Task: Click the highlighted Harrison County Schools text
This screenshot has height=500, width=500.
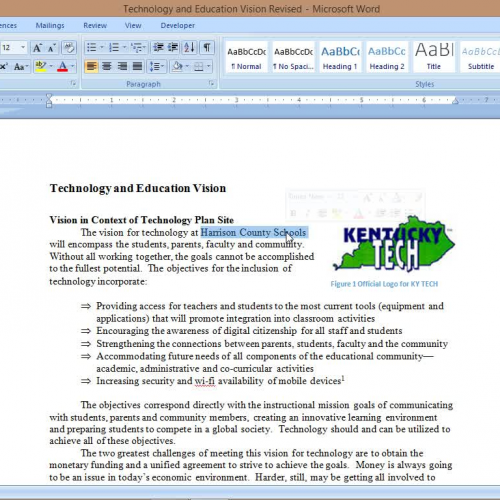Action: 253,232
